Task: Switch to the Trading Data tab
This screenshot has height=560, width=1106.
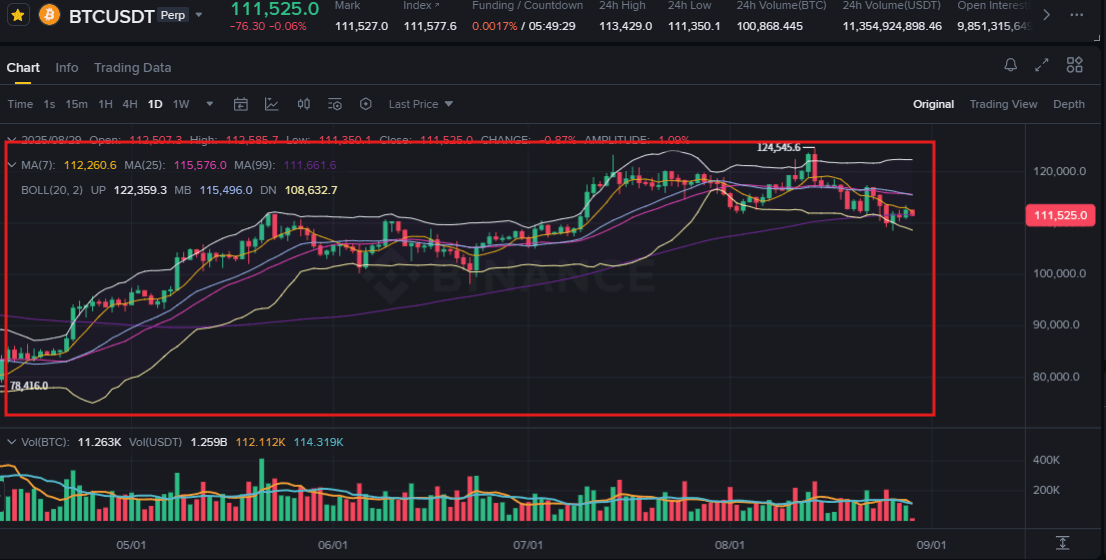Action: click(x=133, y=68)
